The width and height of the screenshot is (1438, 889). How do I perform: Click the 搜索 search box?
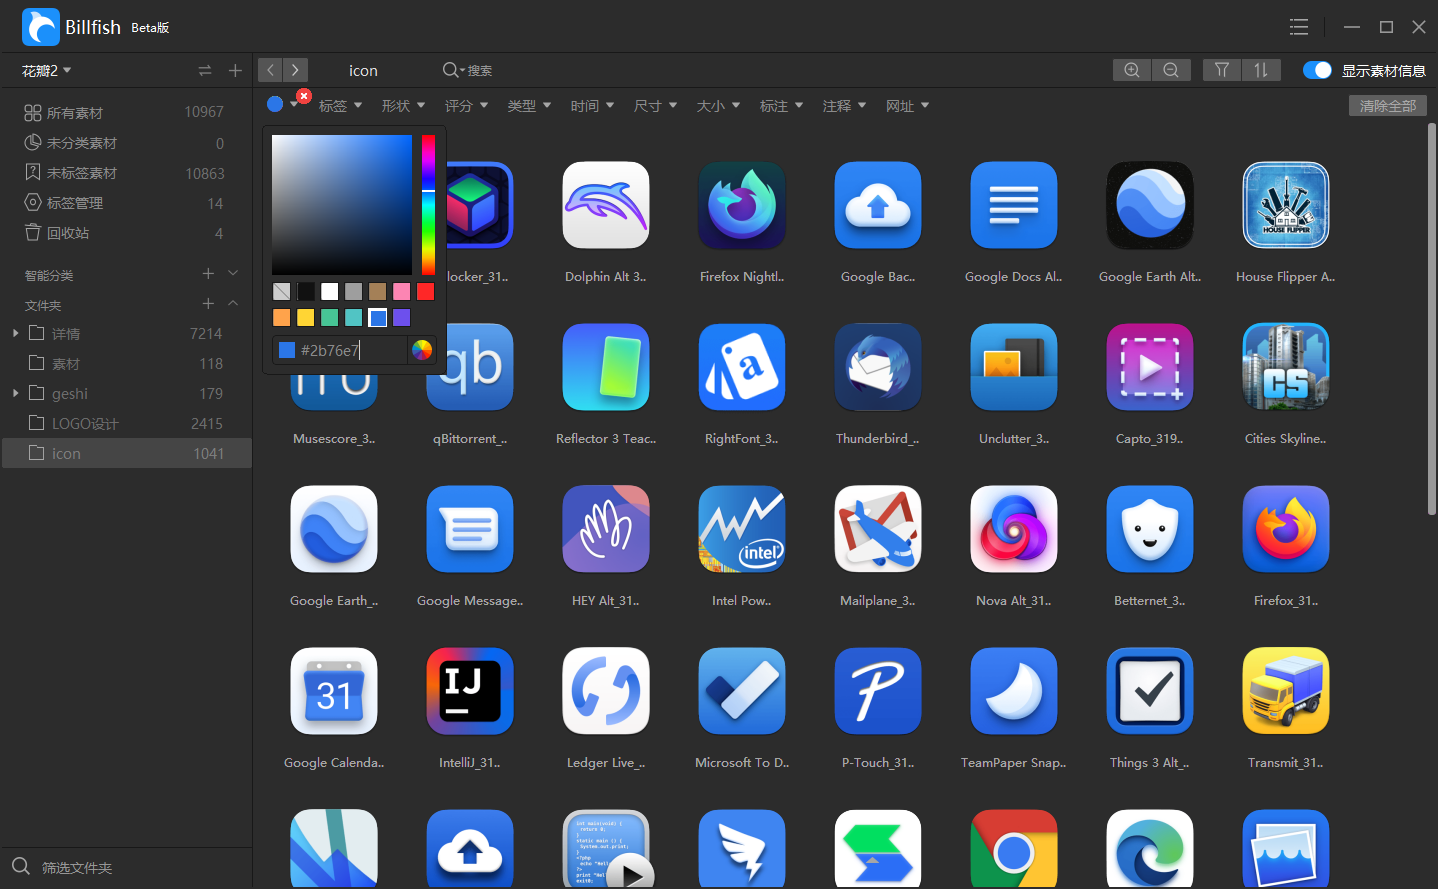tap(469, 70)
